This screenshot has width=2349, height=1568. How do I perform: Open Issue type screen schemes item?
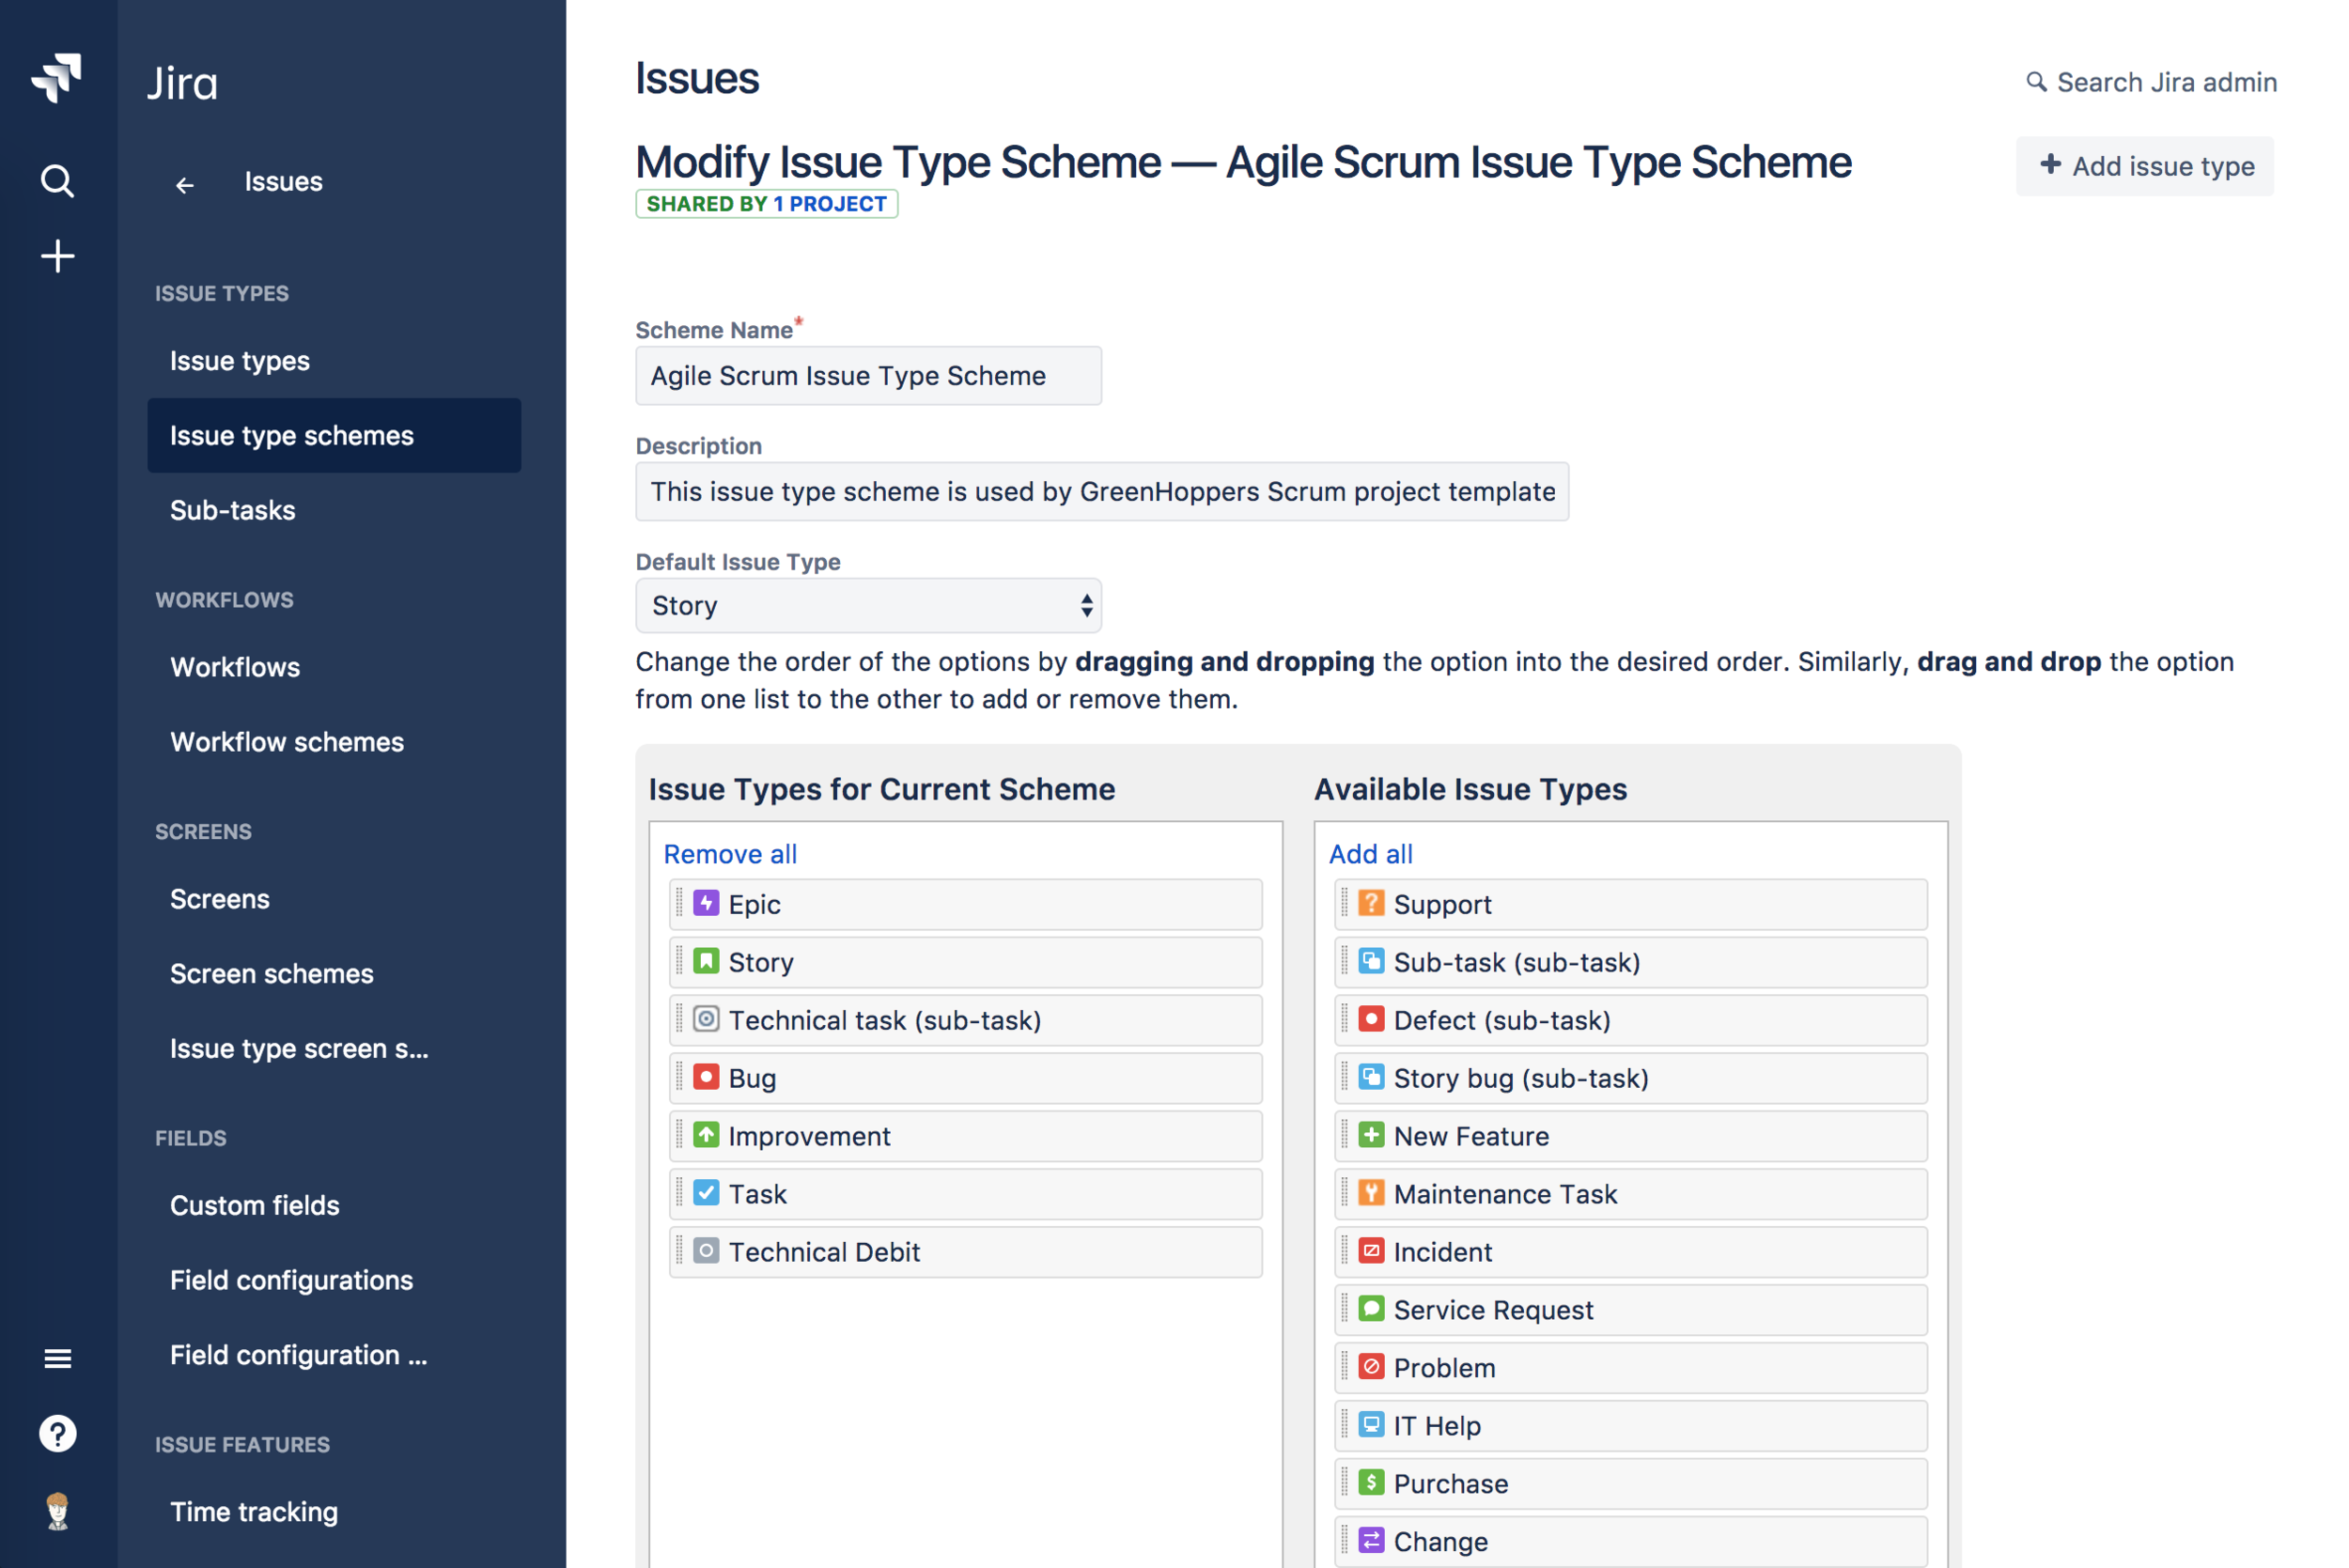coord(300,1048)
